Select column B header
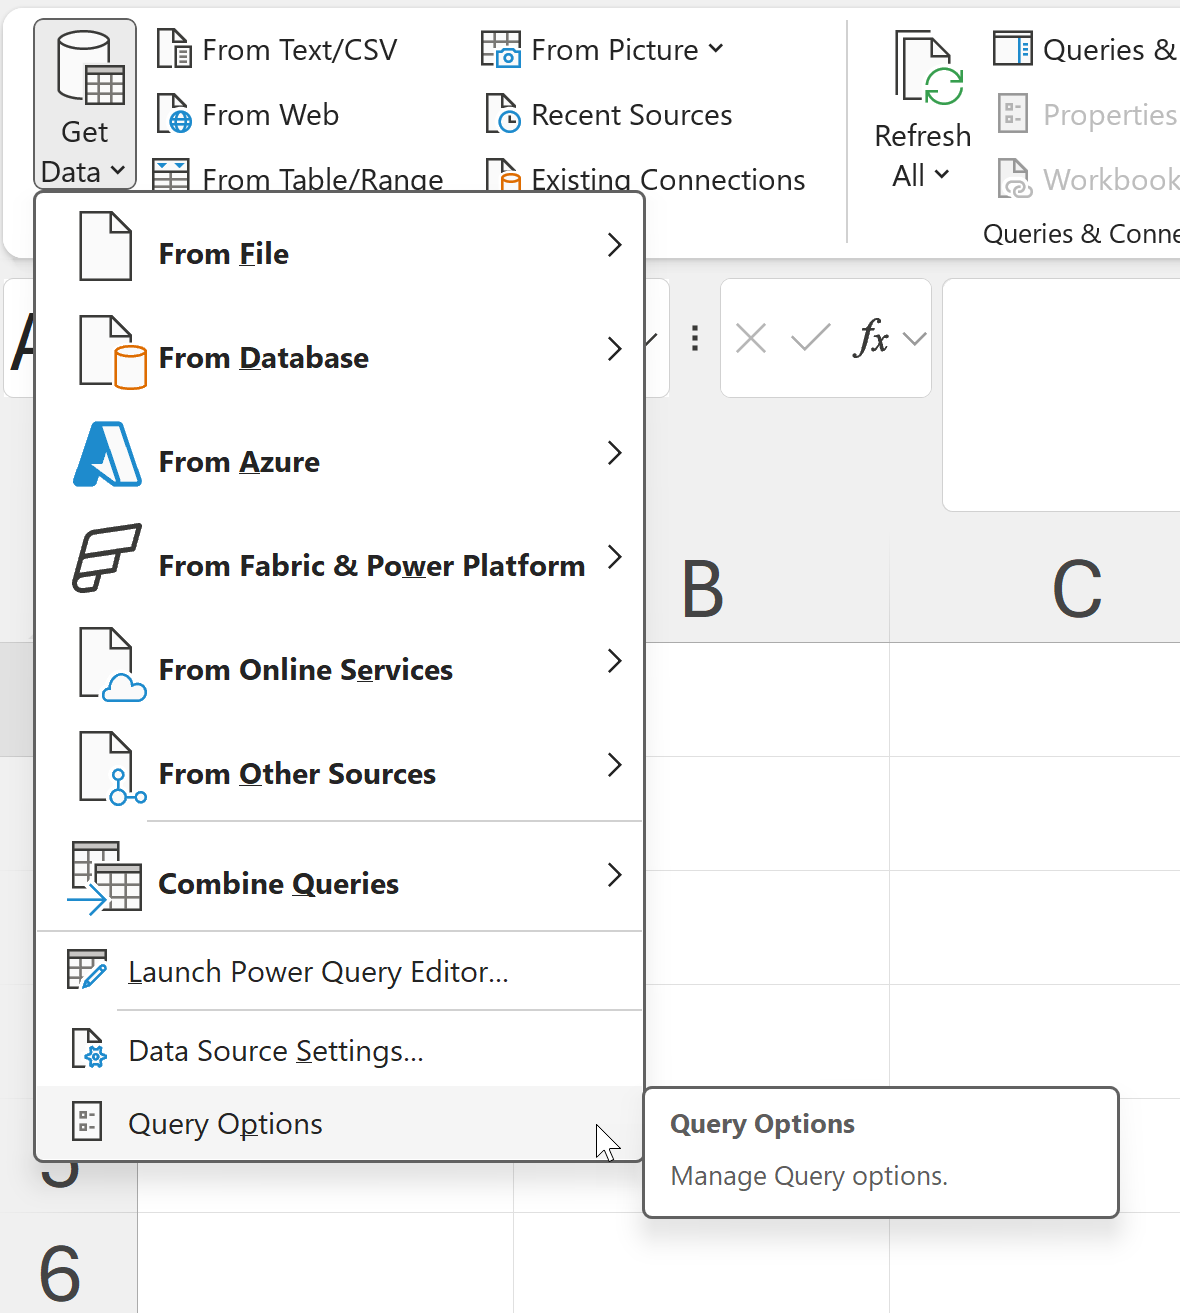Screen dimensions: 1180x1313 [x=702, y=589]
